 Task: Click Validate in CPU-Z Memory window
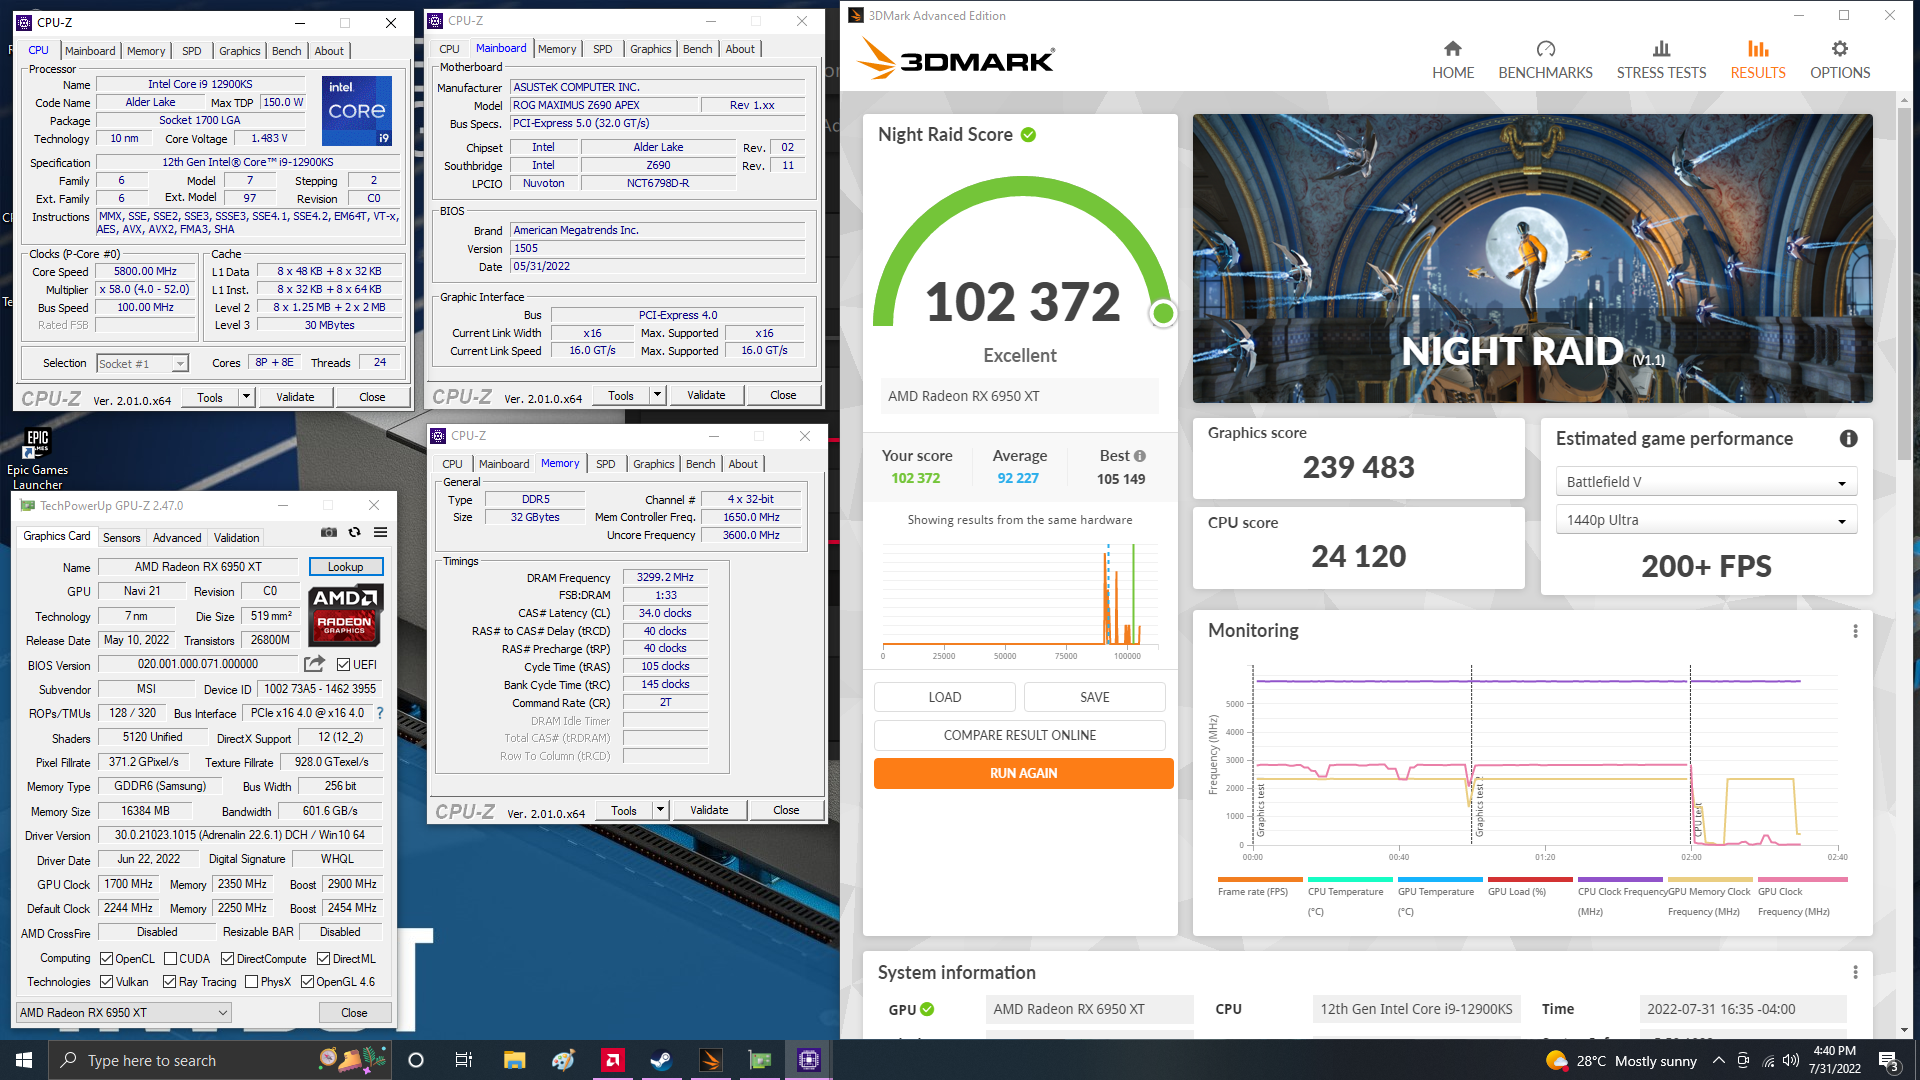tap(709, 811)
